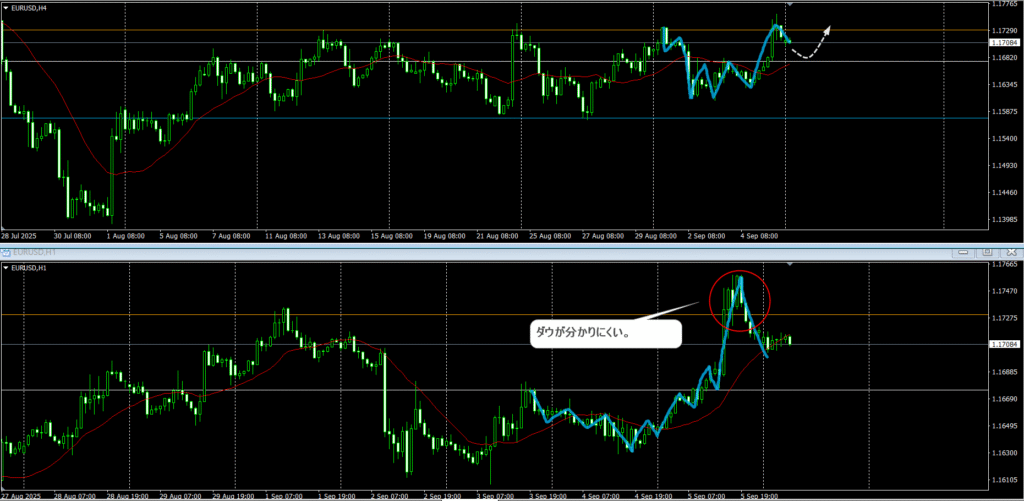This screenshot has height=501, width=1024.
Task: Click the 1.16495 price on H1 scale
Action: point(1006,426)
